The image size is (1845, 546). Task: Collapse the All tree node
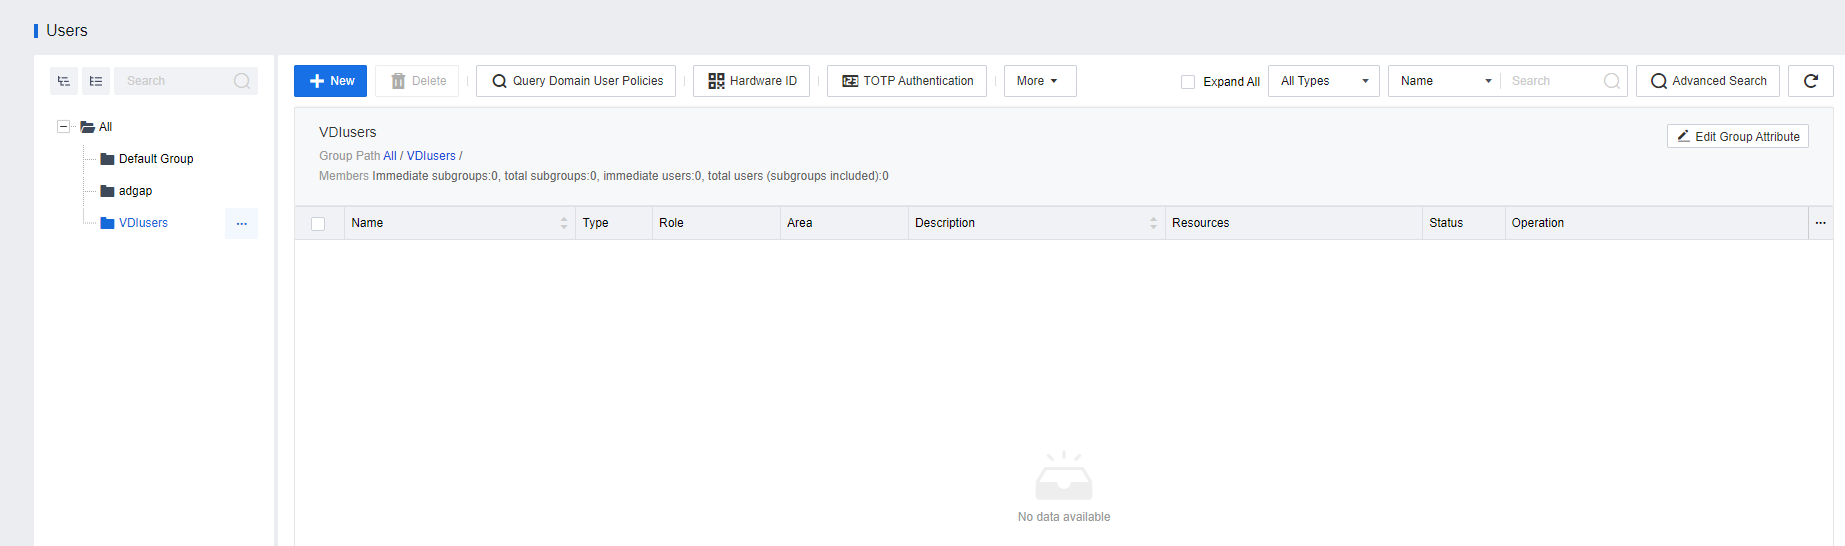pos(63,127)
